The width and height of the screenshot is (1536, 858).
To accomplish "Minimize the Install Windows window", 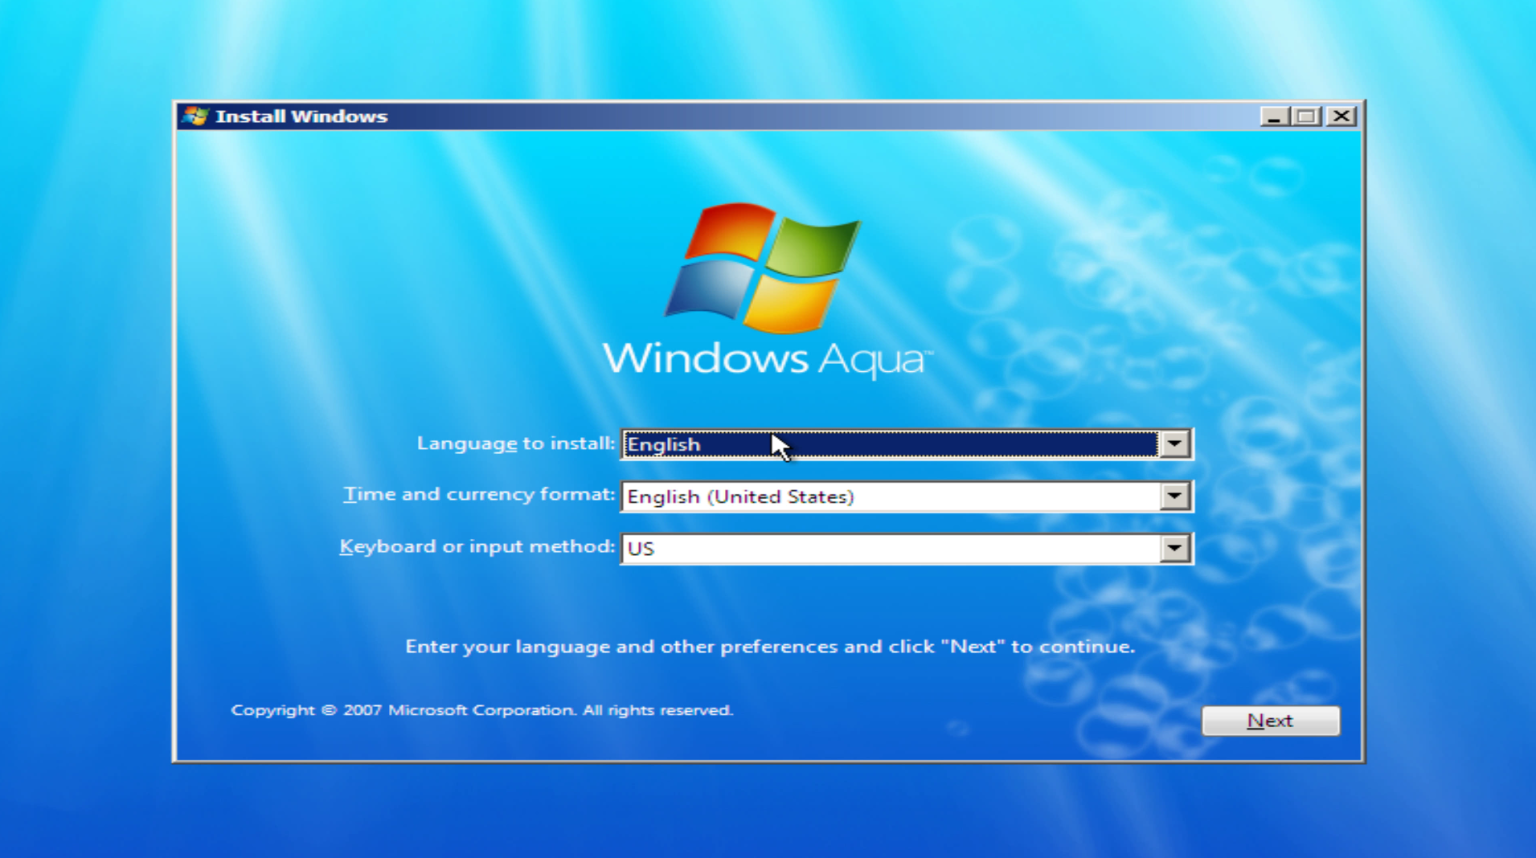I will click(x=1274, y=116).
